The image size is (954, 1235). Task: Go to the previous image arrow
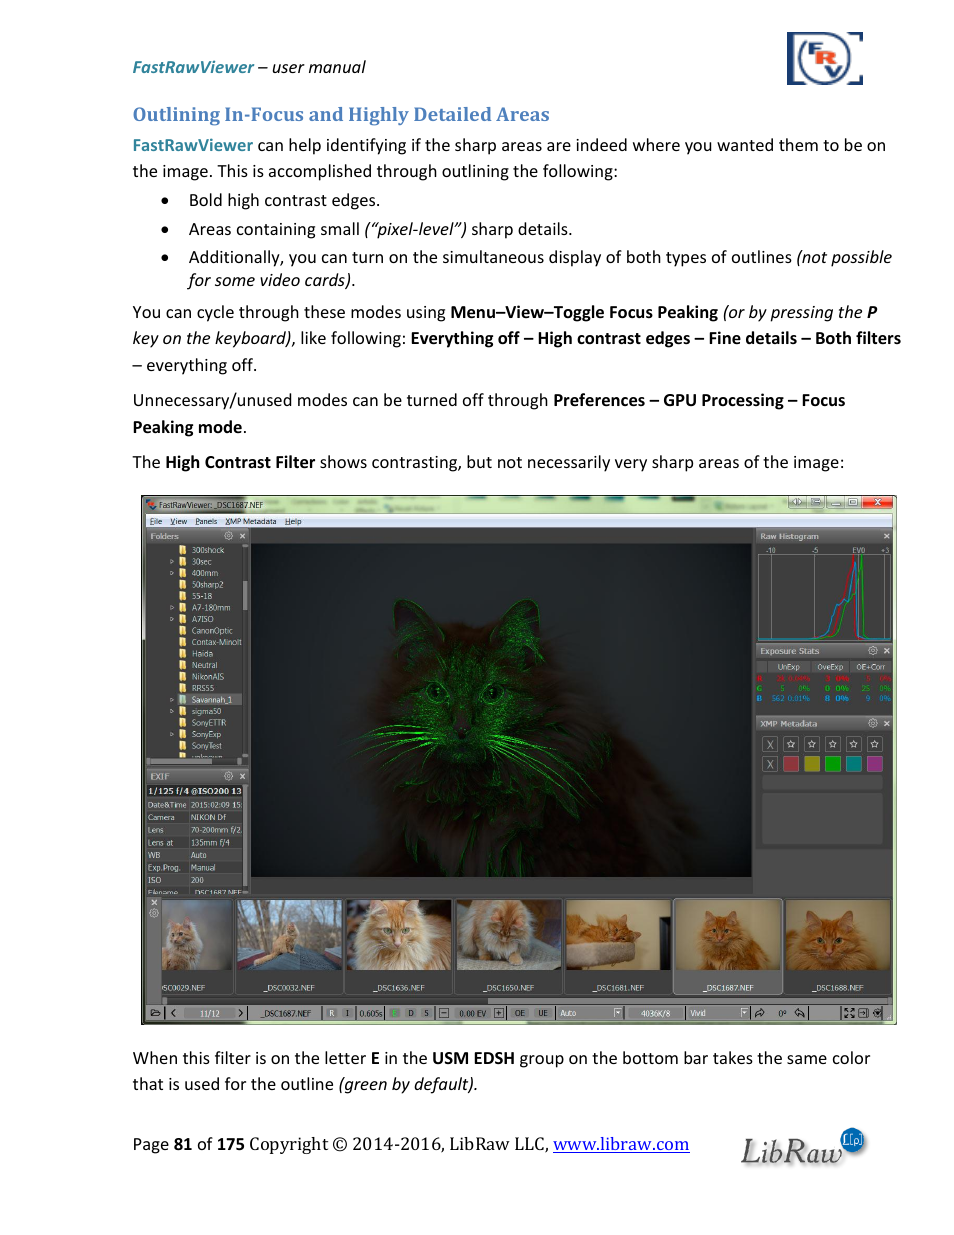click(x=173, y=1013)
